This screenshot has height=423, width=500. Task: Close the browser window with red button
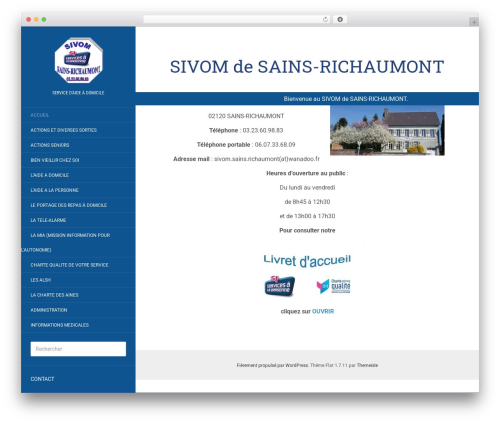(29, 19)
